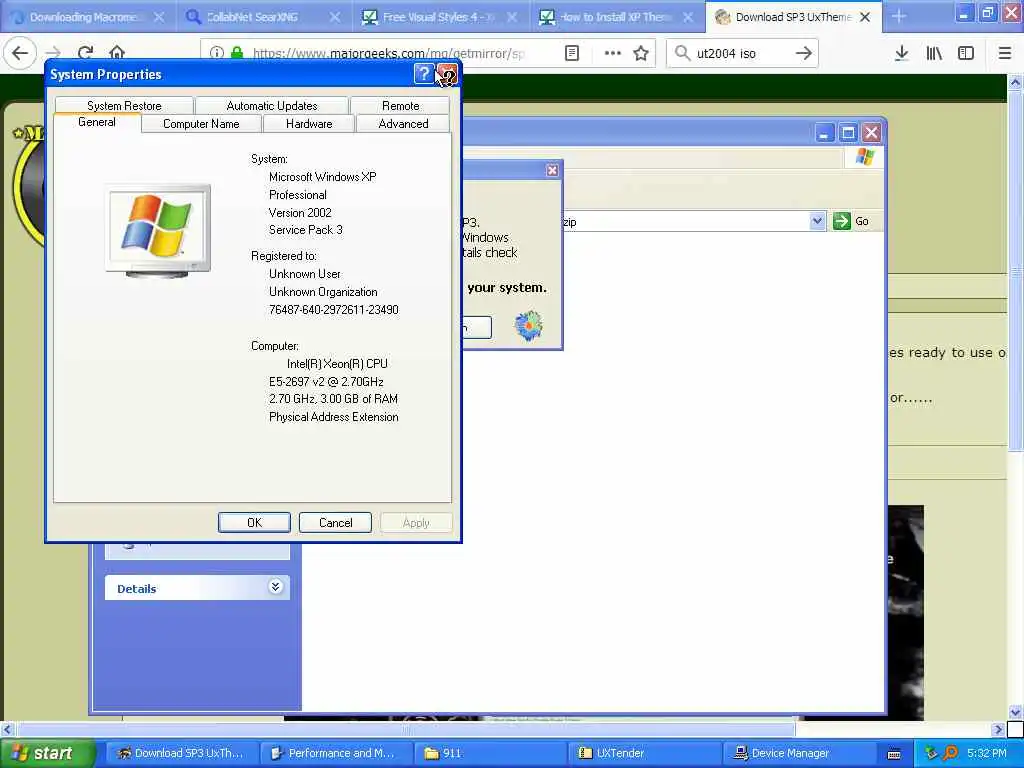The image size is (1024, 768).
Task: Open the Computer Name tab
Action: click(201, 123)
